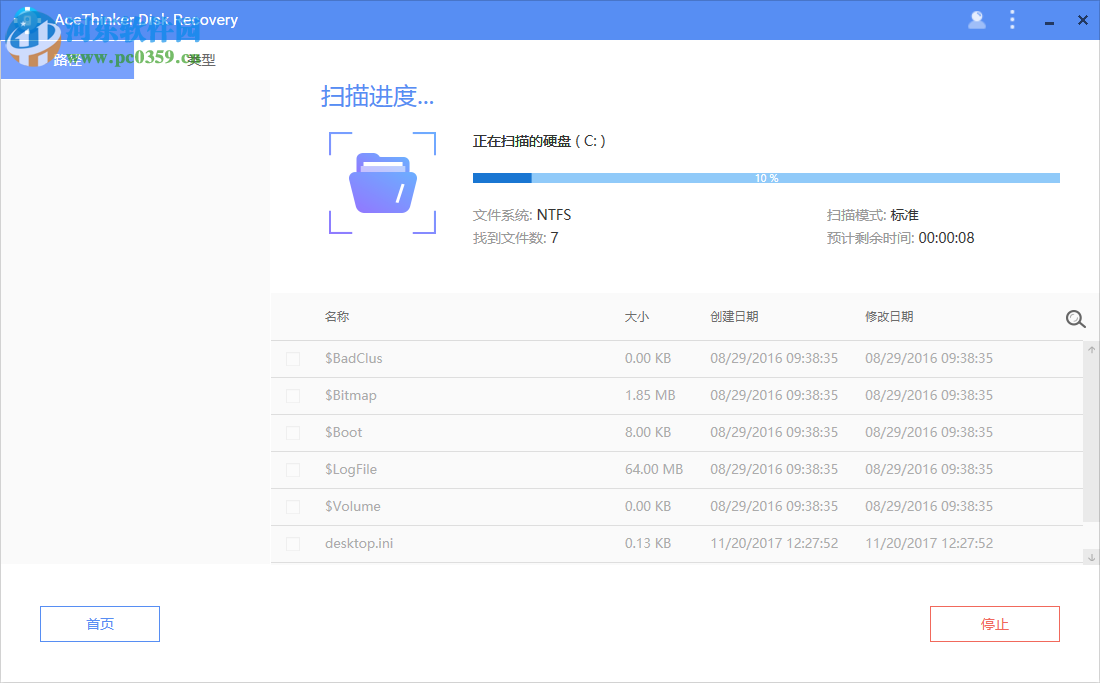Check the $Boot file checkbox

coord(293,432)
